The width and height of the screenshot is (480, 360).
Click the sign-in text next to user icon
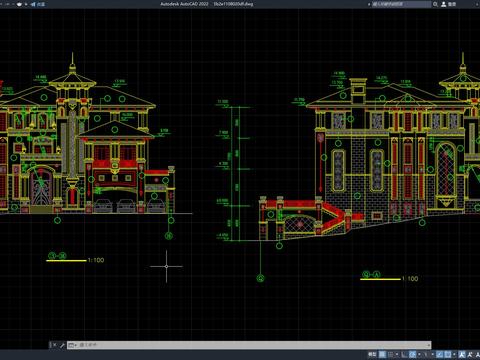(x=452, y=4)
